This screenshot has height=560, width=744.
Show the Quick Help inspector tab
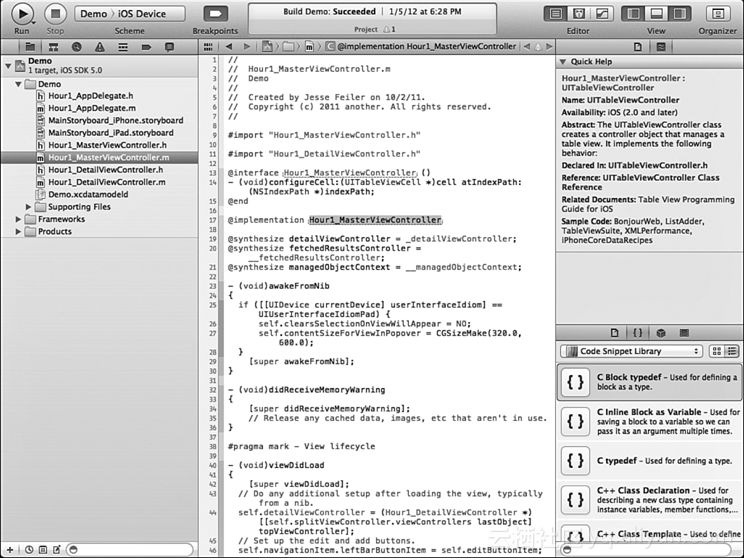[660, 47]
